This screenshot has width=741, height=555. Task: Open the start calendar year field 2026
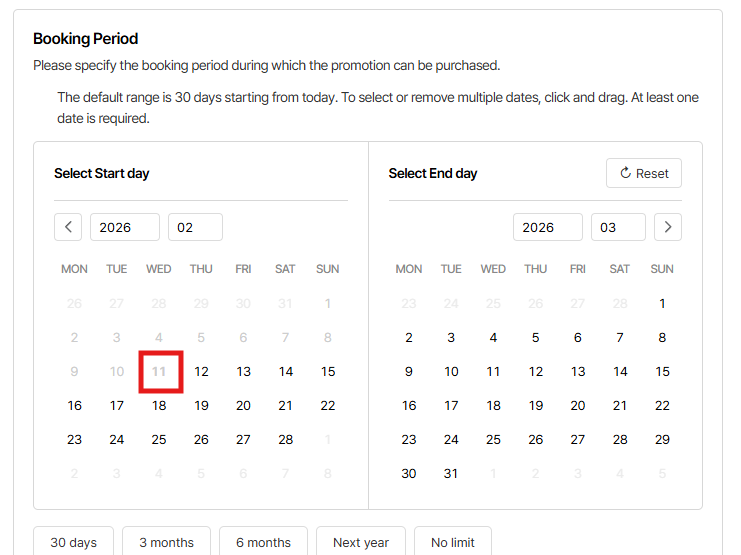125,227
